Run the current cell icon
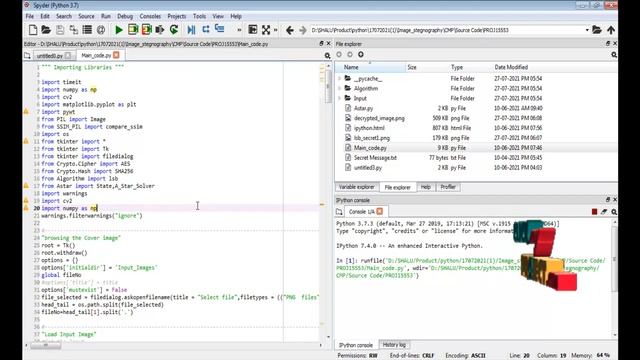The image size is (640, 360). tap(133, 29)
